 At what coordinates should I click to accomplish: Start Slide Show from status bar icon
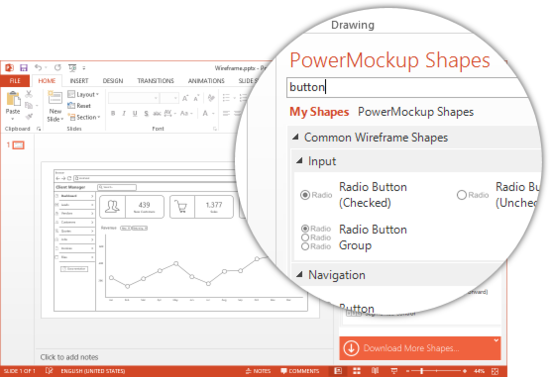394,371
